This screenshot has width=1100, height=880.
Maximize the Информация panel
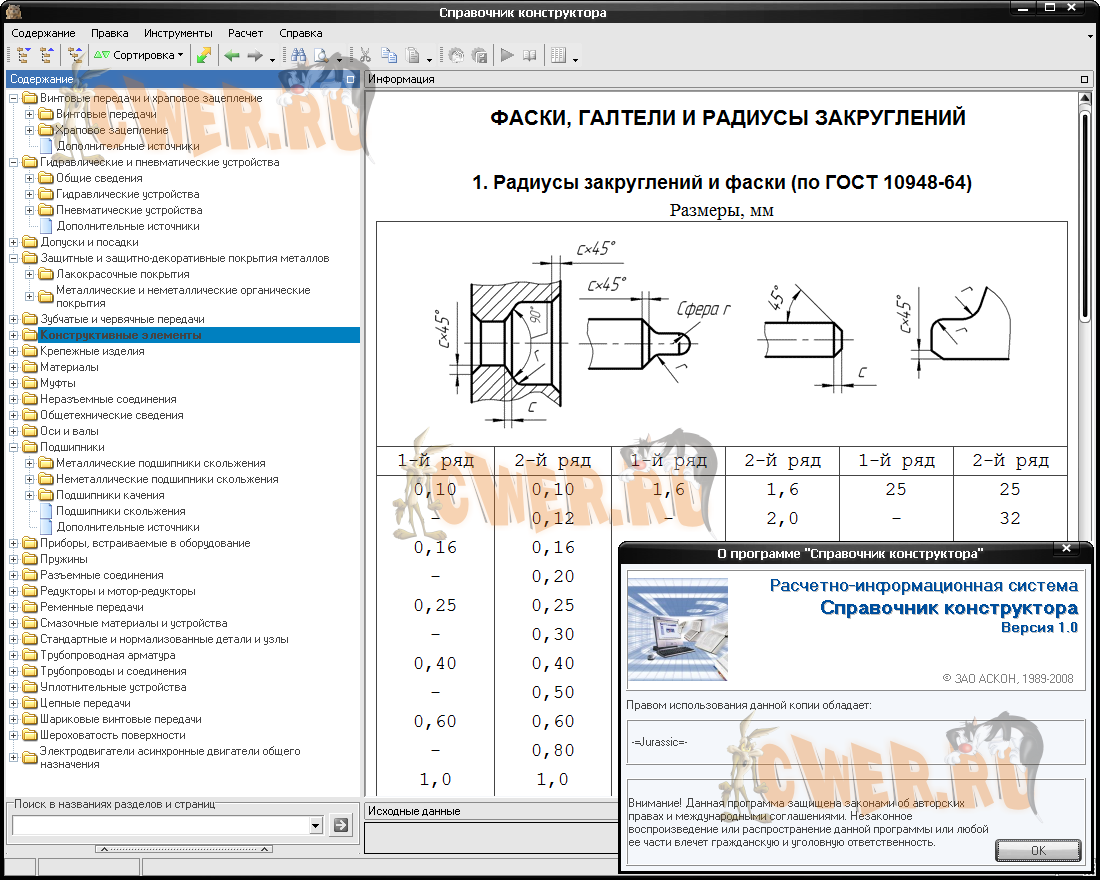point(1085,79)
